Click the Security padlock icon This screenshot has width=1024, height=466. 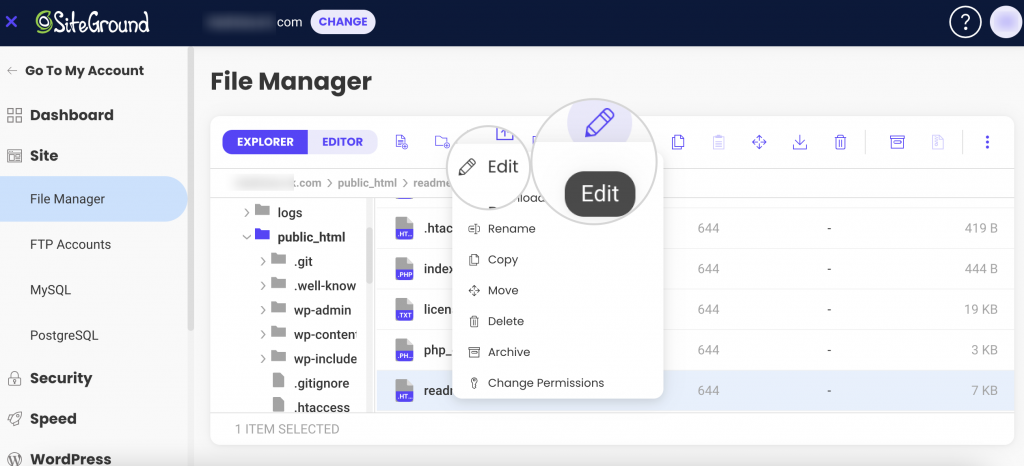tap(14, 379)
